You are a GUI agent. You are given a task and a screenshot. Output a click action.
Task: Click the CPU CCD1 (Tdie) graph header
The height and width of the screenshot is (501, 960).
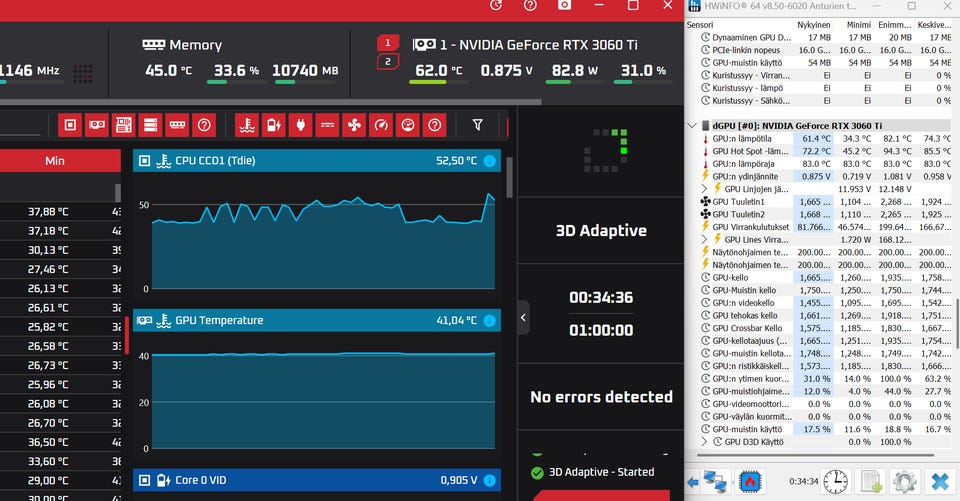(317, 160)
